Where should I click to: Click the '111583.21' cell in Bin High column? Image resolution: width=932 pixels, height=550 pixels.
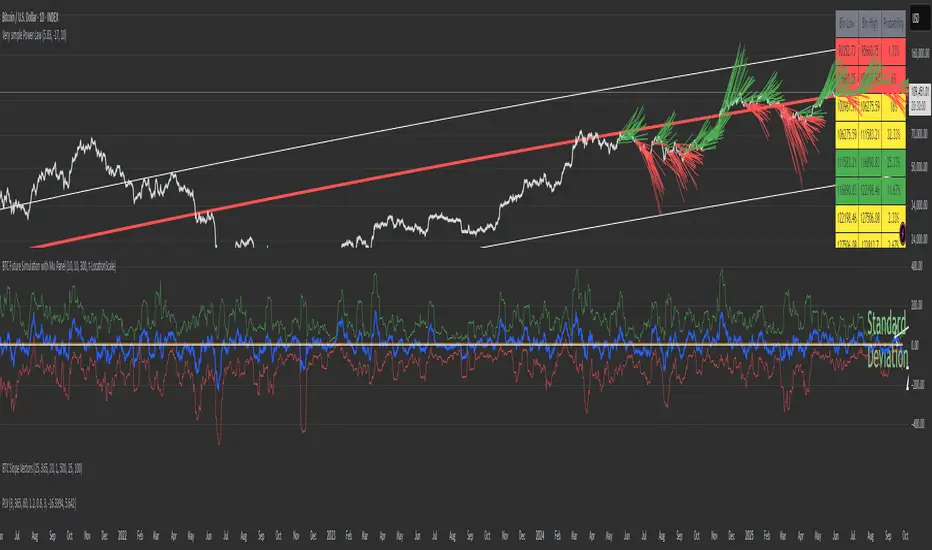click(x=870, y=135)
